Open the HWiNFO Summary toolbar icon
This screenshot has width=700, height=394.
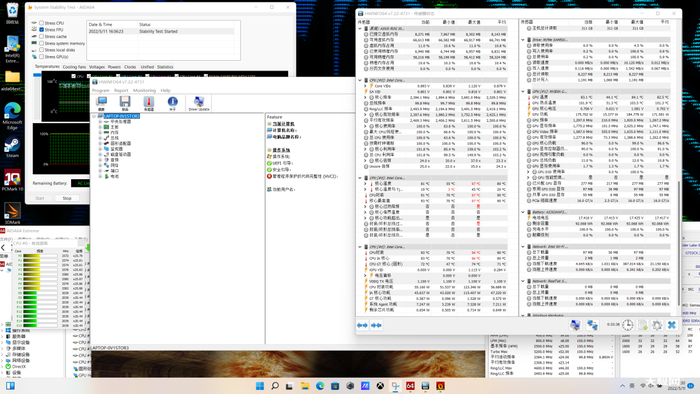101,104
